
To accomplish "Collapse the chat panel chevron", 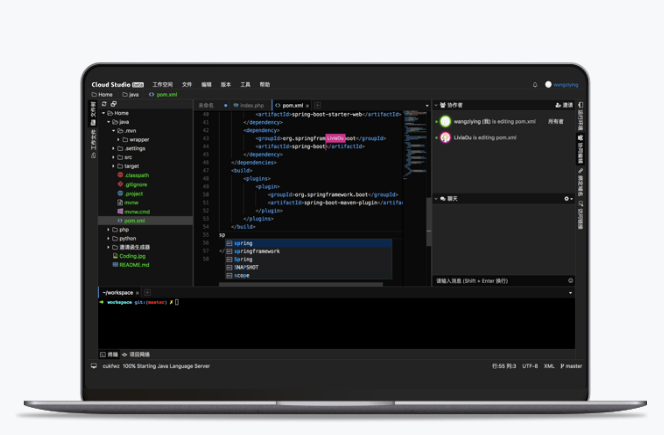I will 436,199.
